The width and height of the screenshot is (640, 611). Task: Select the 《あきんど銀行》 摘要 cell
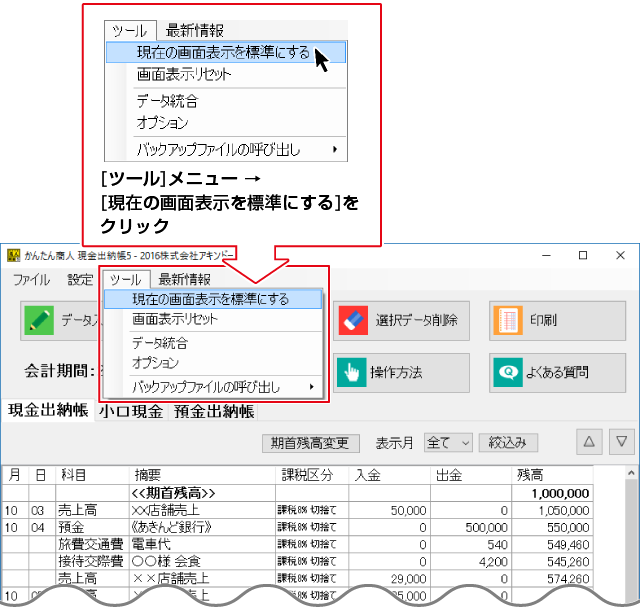[x=202, y=526]
